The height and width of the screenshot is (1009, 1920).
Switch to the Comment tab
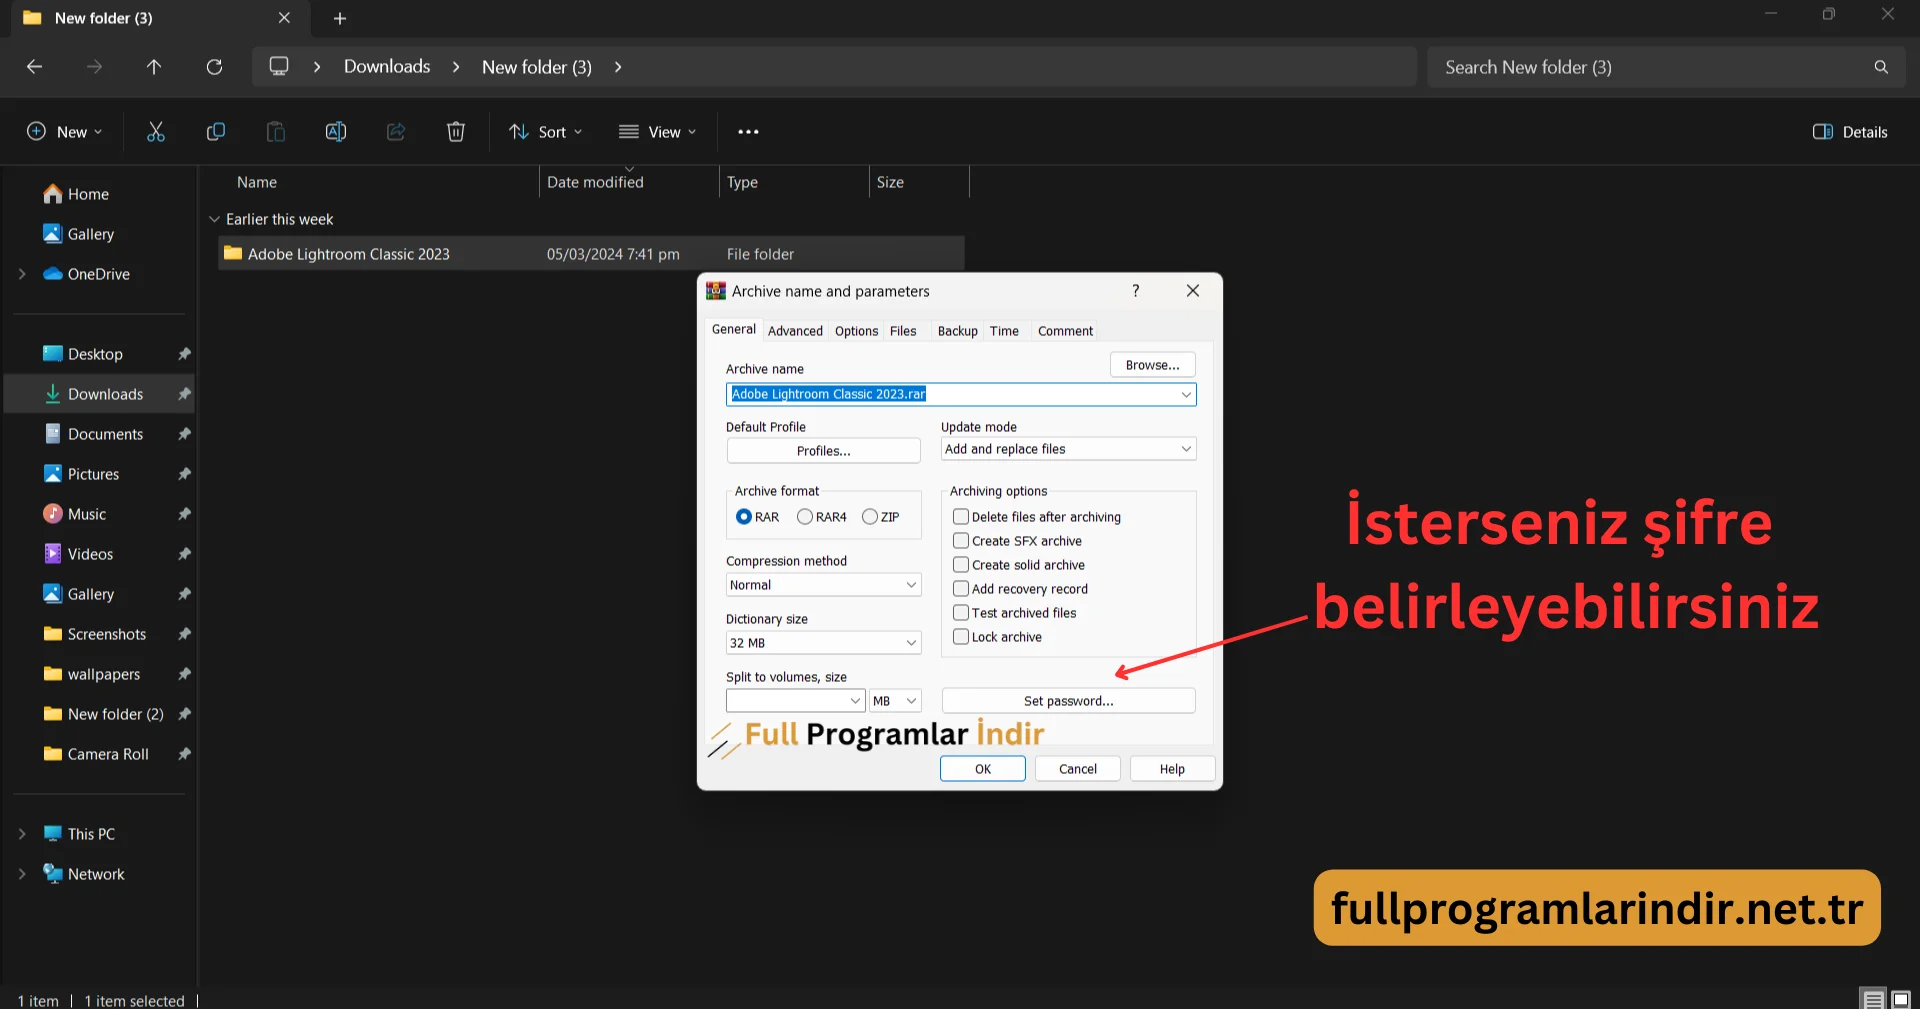pyautogui.click(x=1065, y=331)
